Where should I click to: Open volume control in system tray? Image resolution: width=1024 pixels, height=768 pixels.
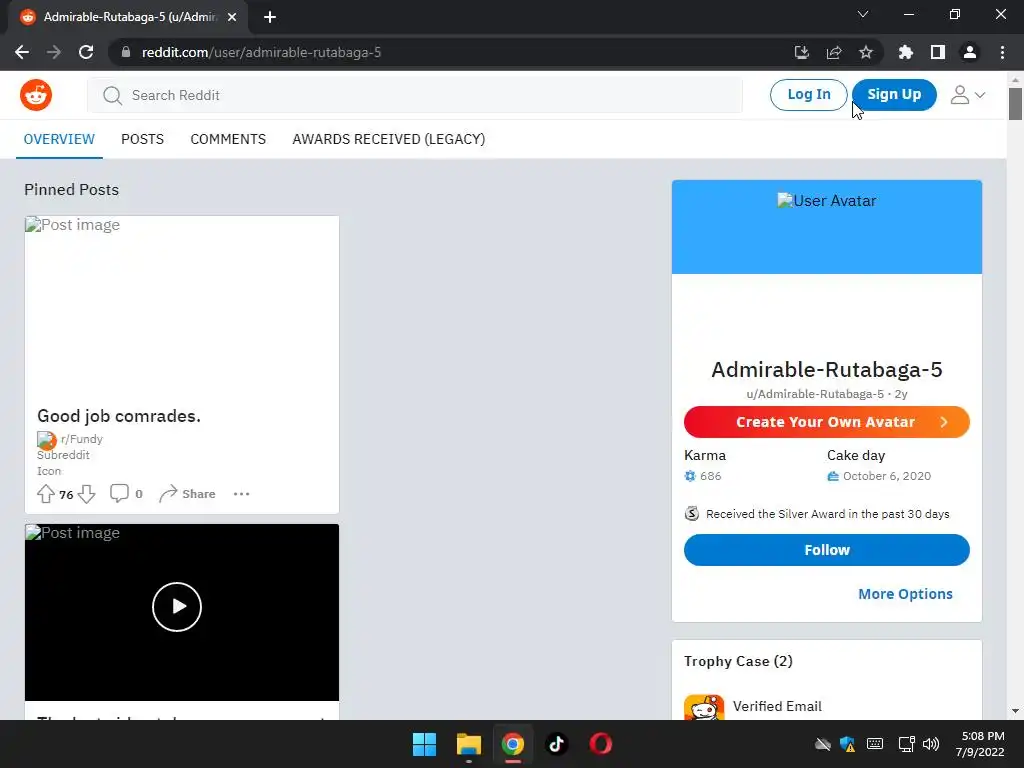(931, 744)
